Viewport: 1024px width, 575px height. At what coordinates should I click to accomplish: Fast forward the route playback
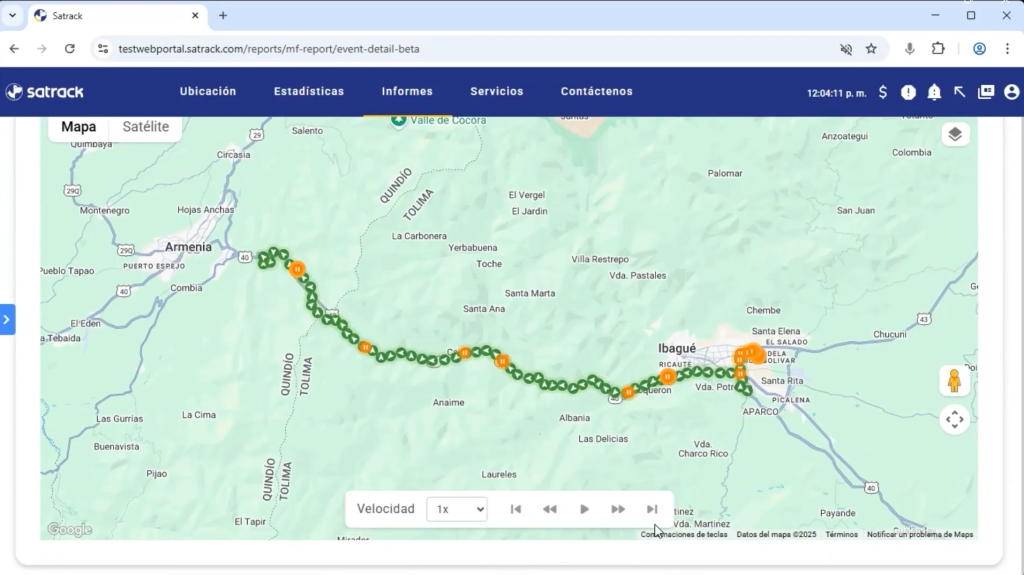click(x=618, y=509)
